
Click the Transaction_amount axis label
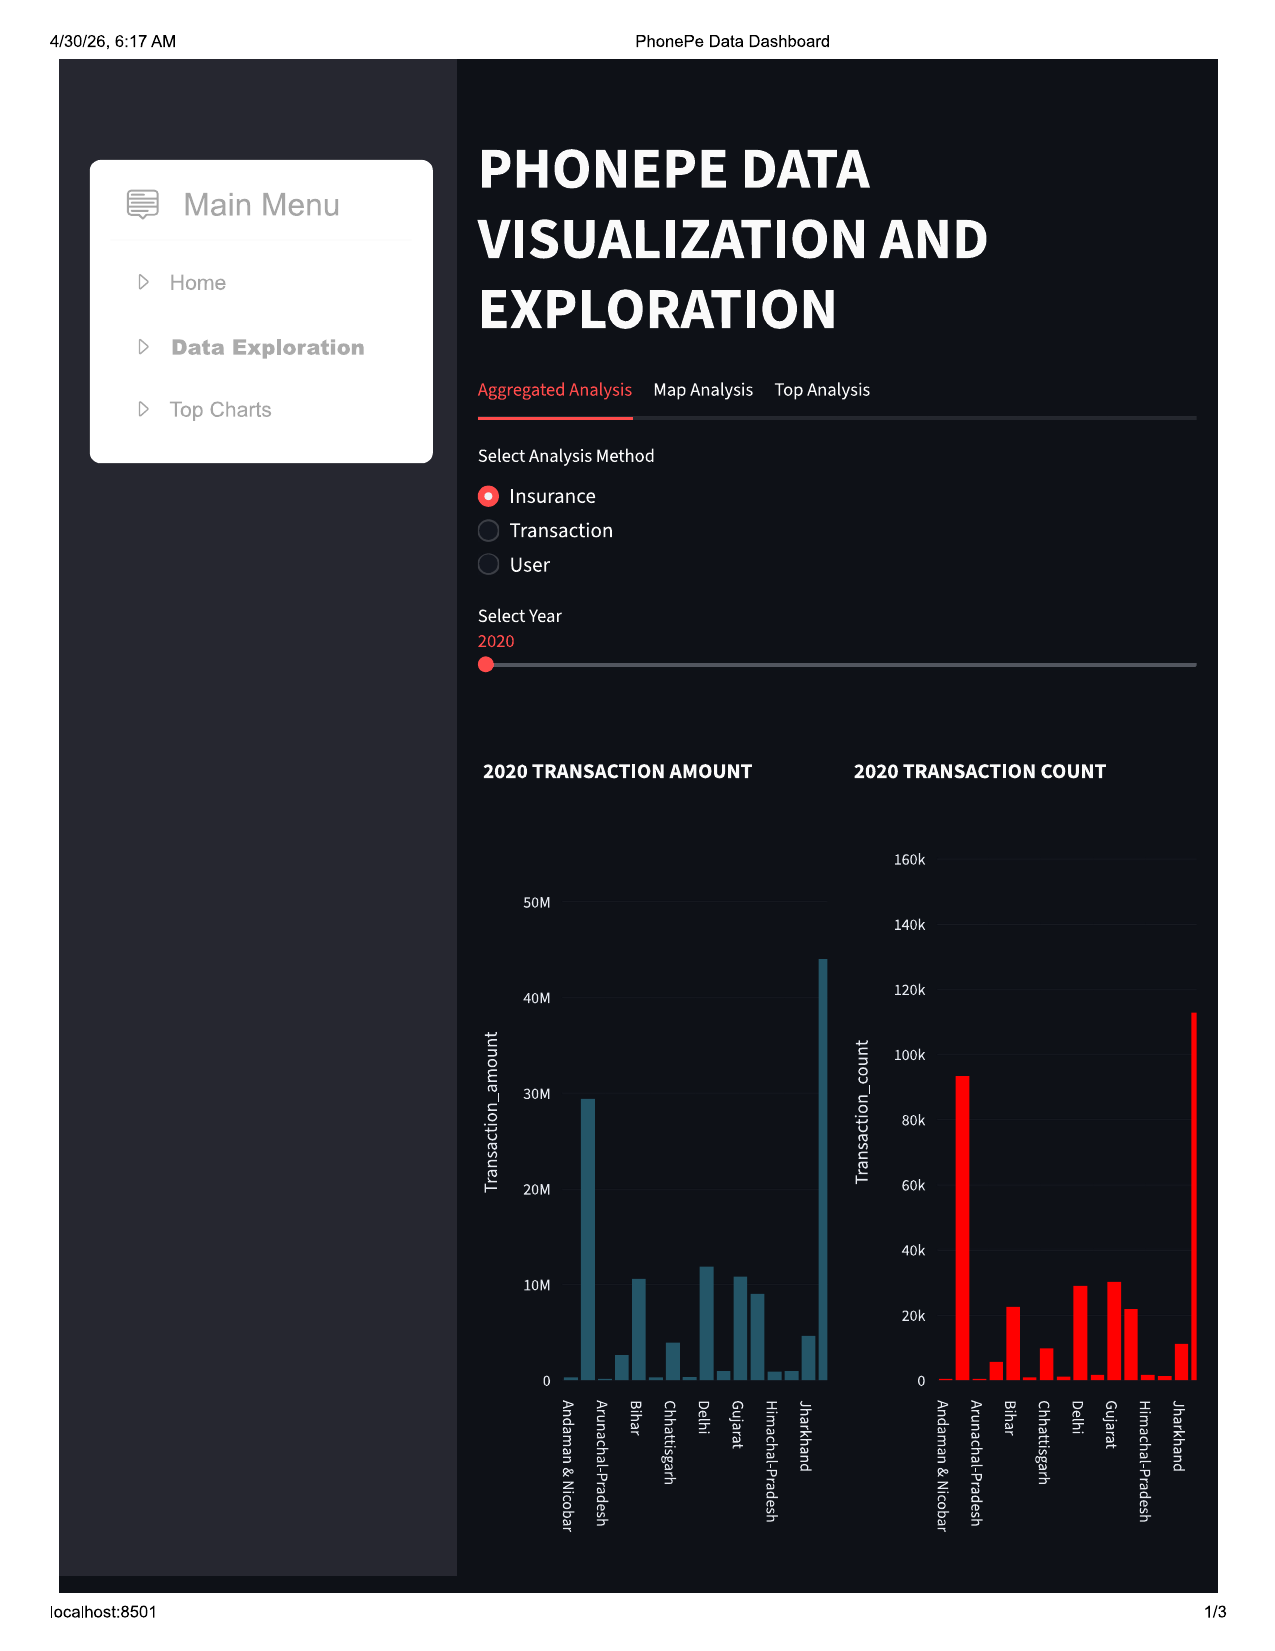tap(491, 1112)
